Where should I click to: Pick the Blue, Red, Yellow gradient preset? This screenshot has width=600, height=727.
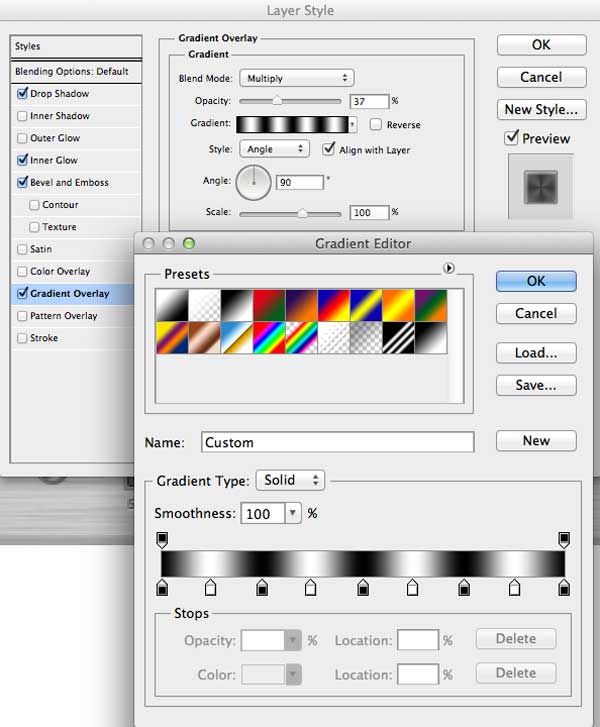click(x=334, y=306)
